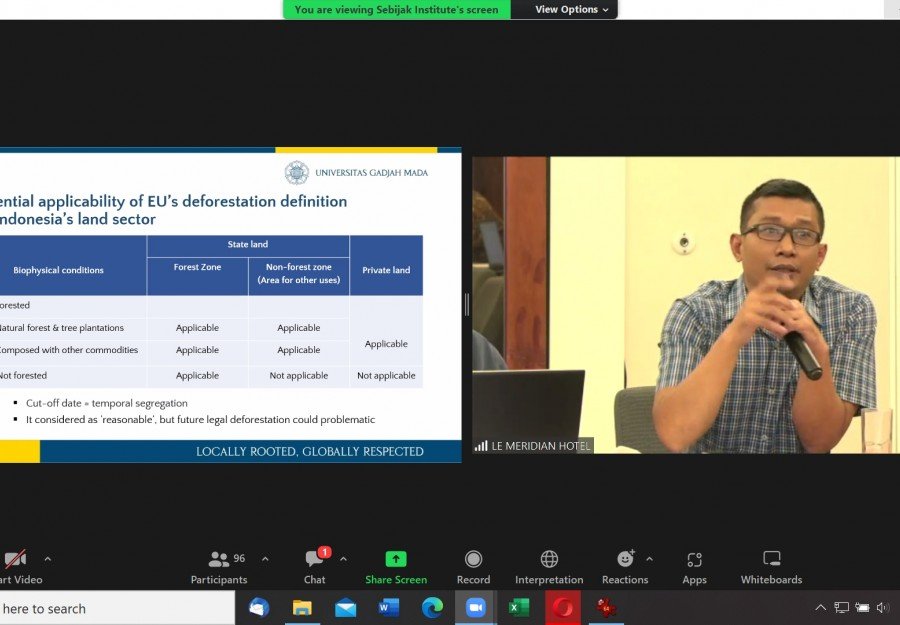Click the Sebijak Institute screen sharing banner
The width and height of the screenshot is (900, 625).
click(x=396, y=10)
